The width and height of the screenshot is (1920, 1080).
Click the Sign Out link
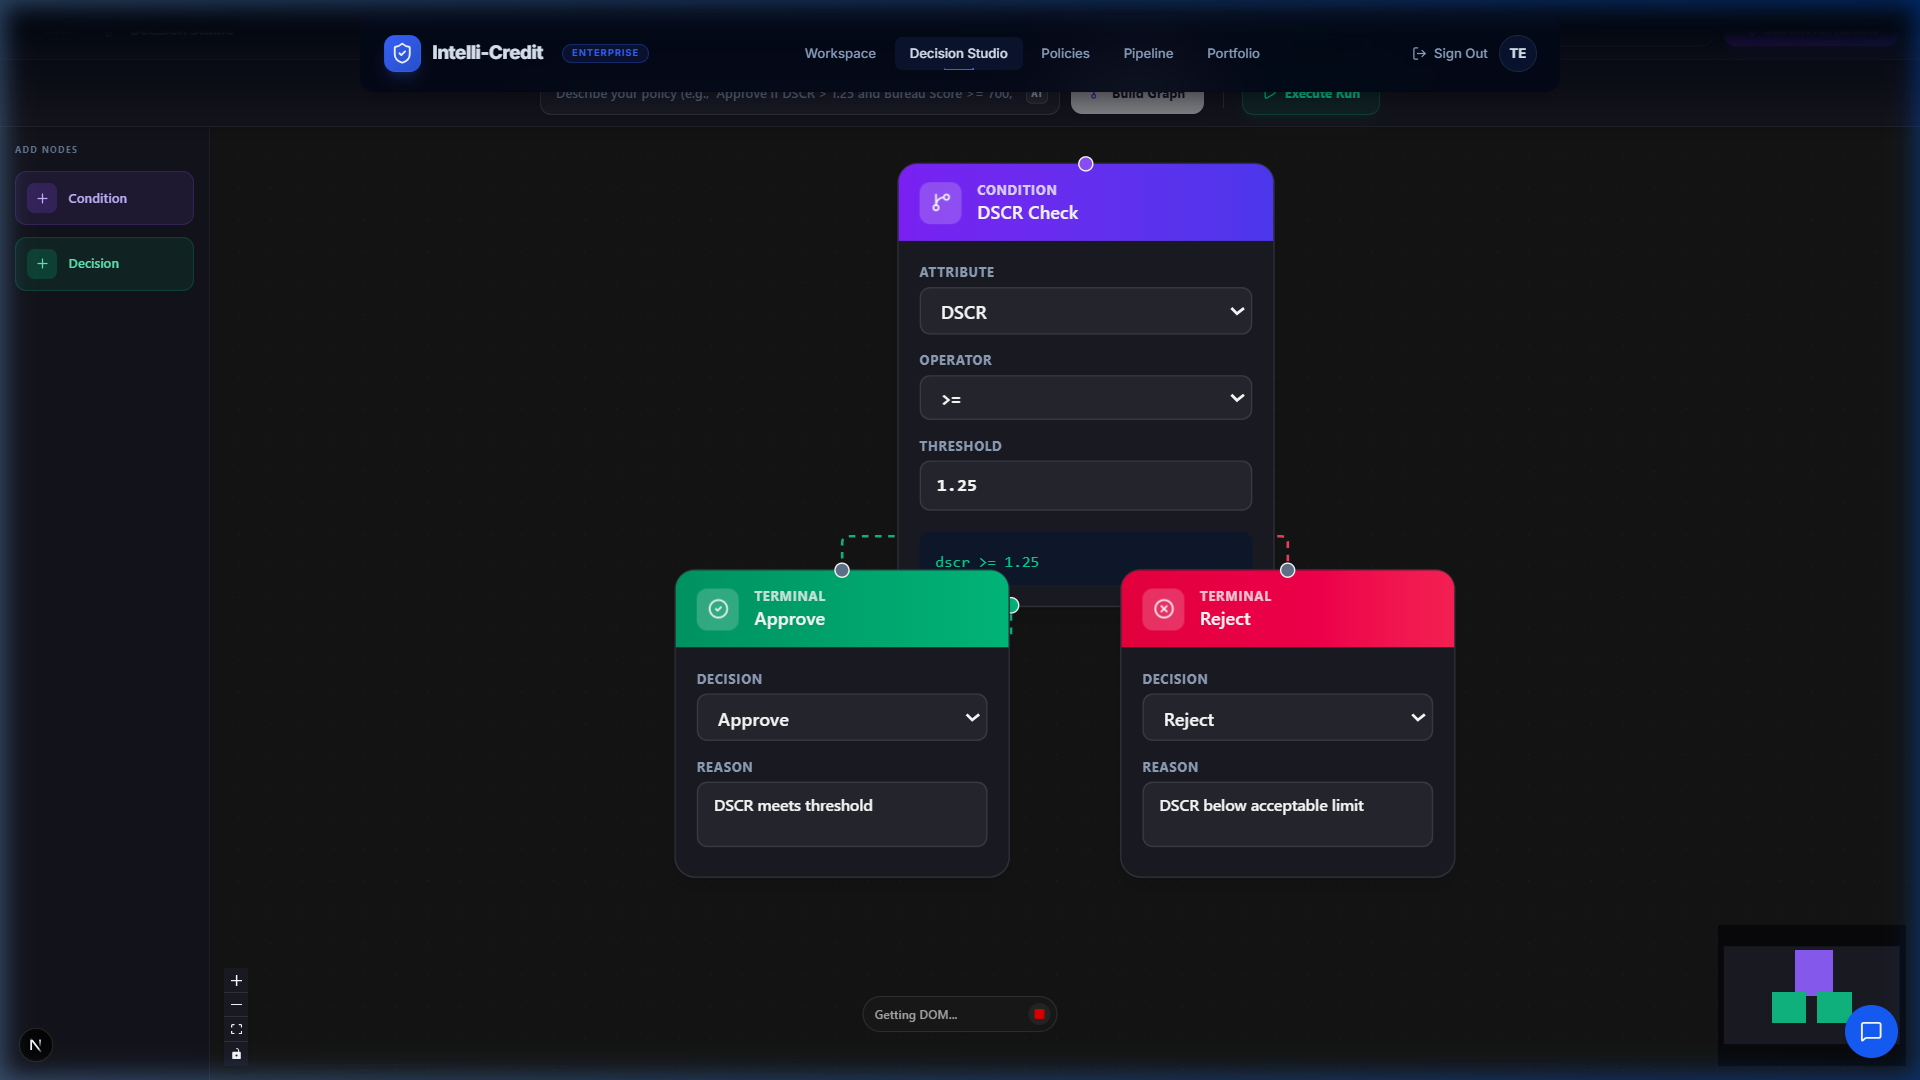point(1449,53)
